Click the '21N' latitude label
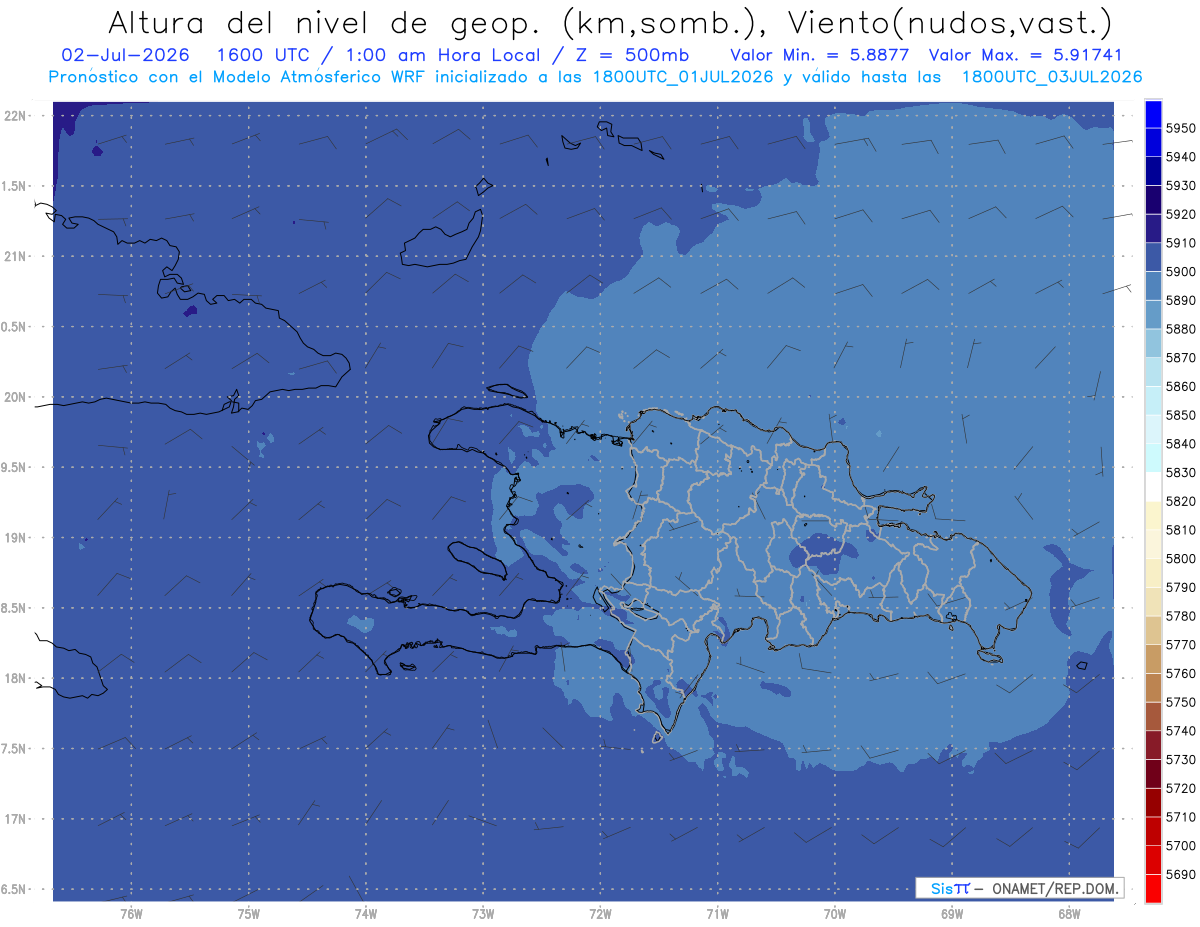 coord(17,256)
